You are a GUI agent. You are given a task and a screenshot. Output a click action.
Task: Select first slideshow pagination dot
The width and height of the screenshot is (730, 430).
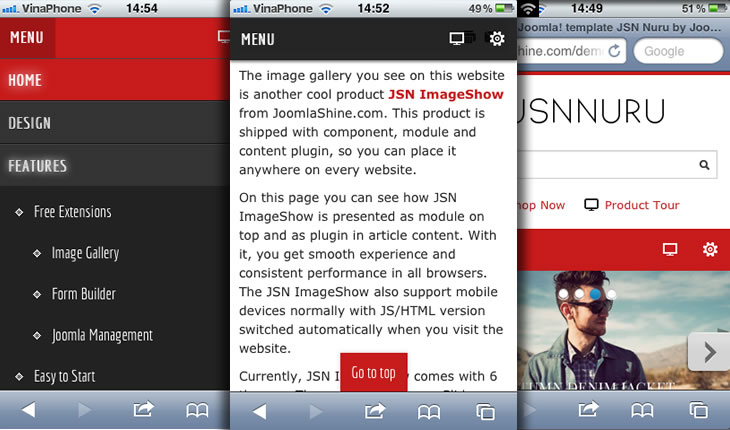[563, 294]
